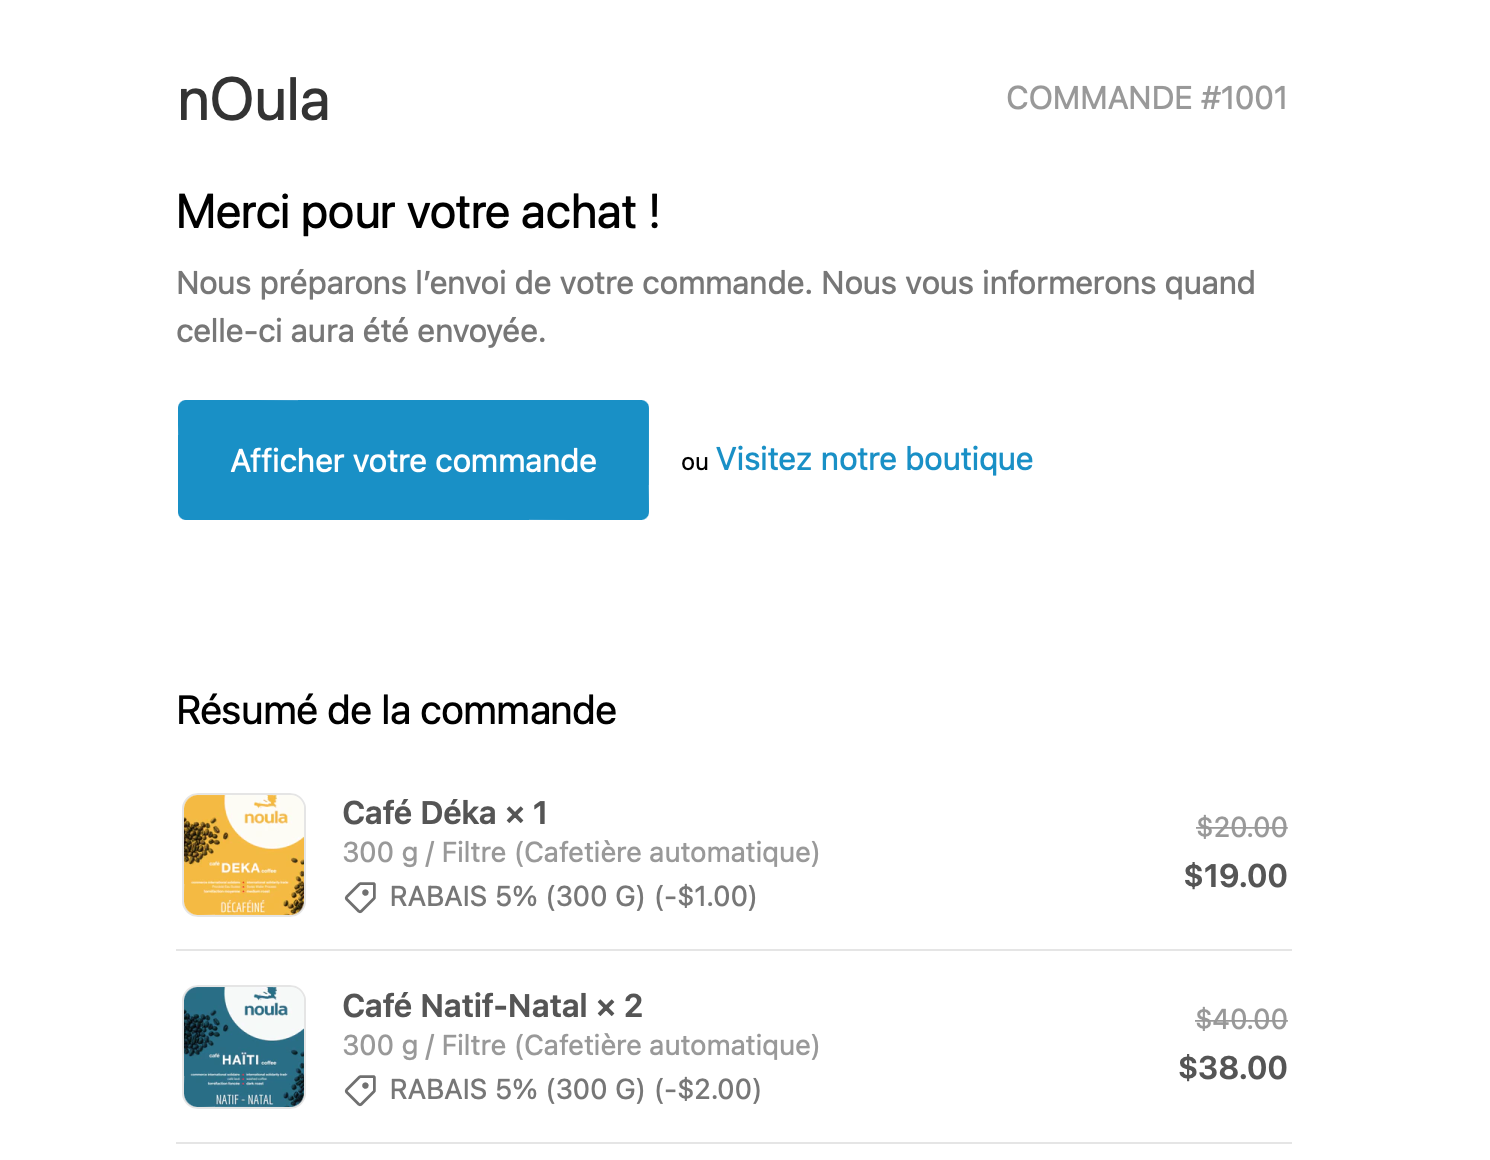Screen dimensions: 1490x1160
Task: Click the discount tag icon under Café Natif-Natal
Action: click(360, 1090)
